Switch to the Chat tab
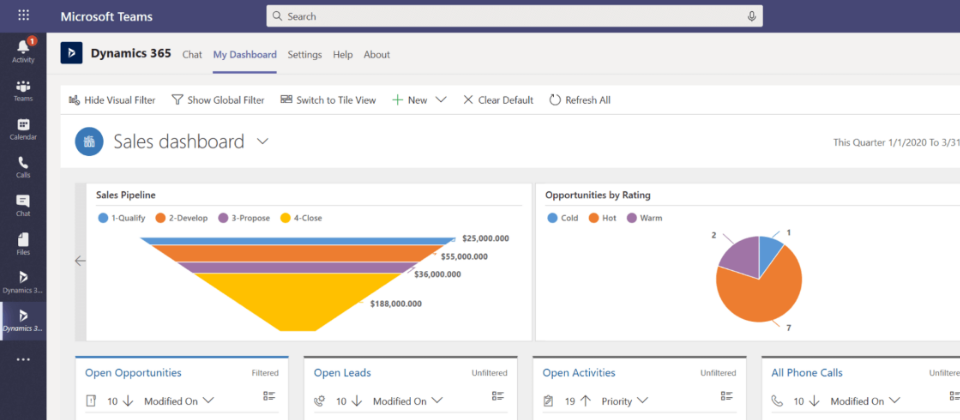 point(192,54)
